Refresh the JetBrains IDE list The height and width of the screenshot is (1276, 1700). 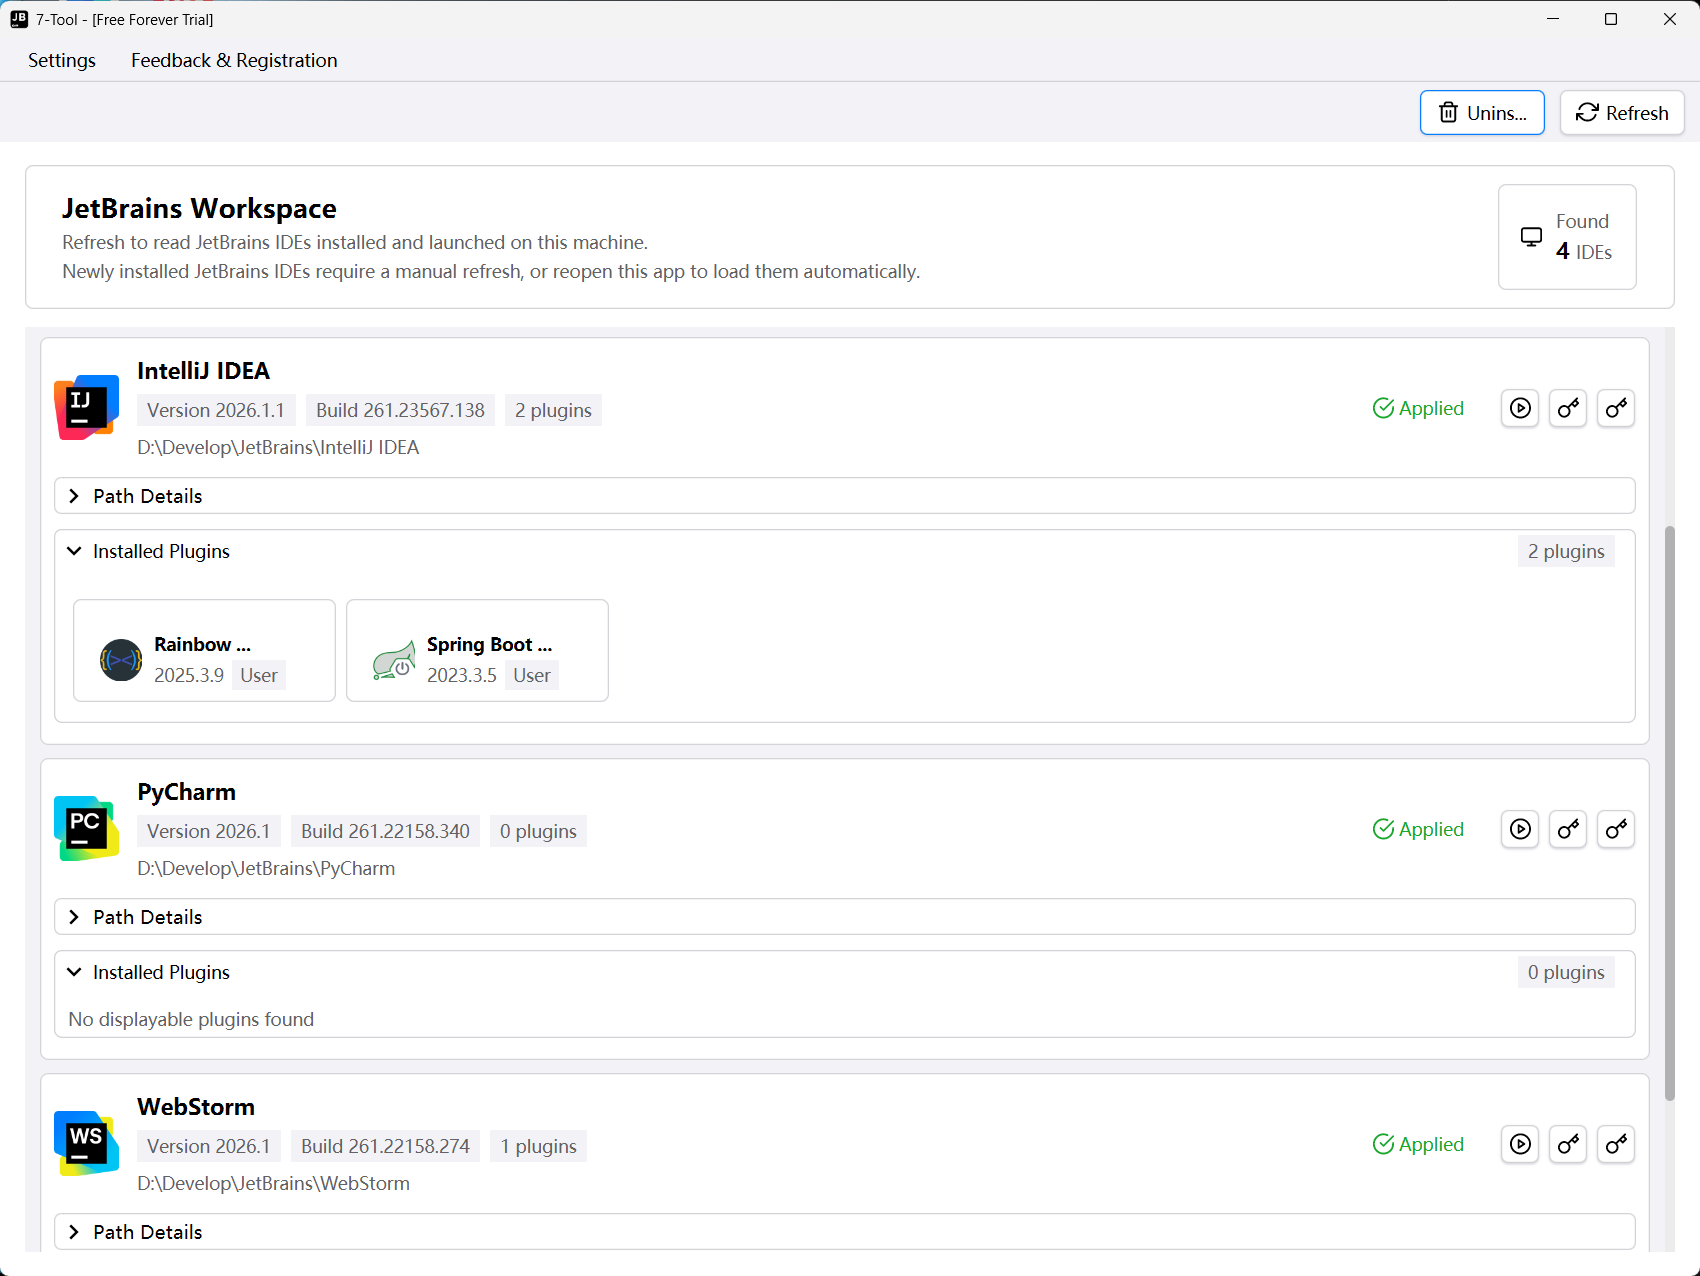coord(1622,113)
